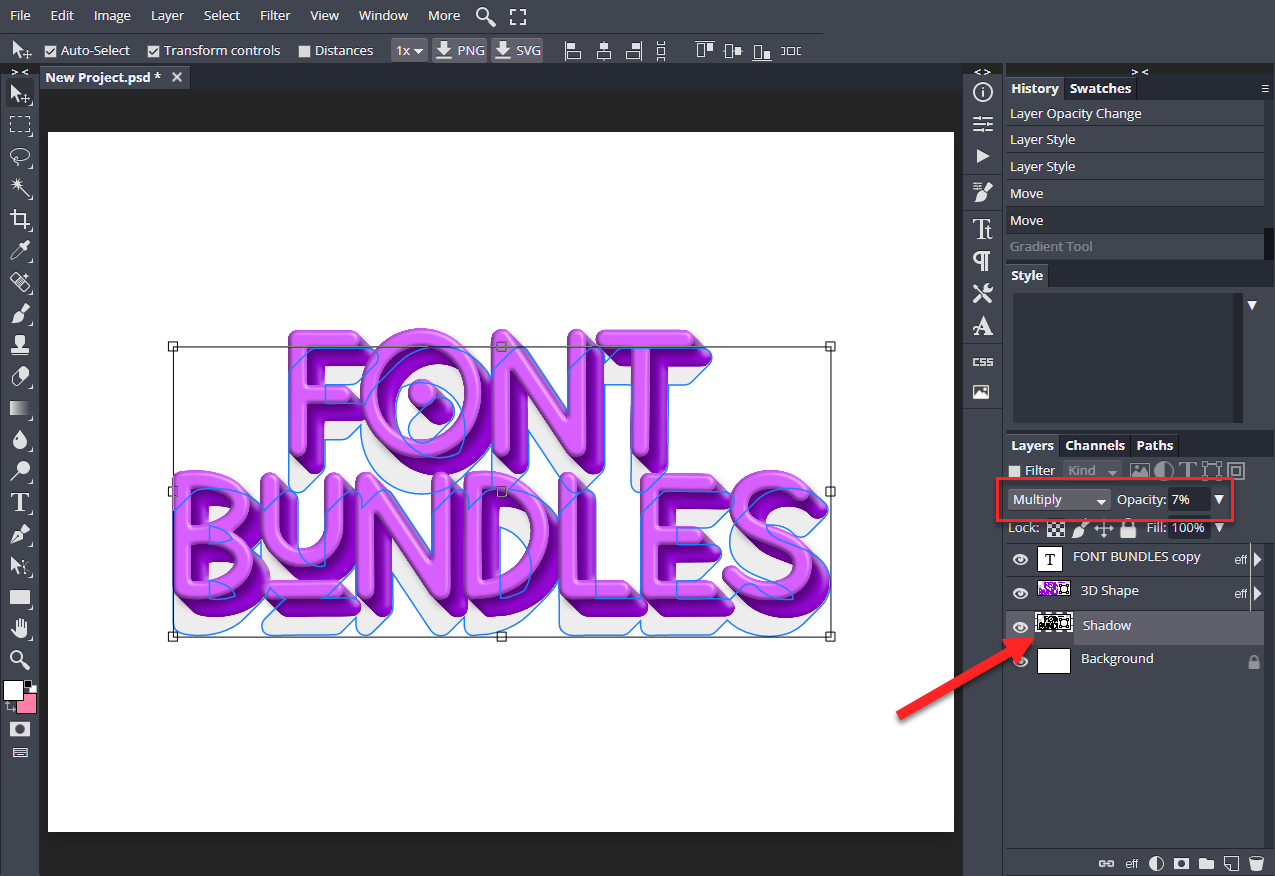1275x876 pixels.
Task: Hide the 3D Shape layer
Action: 1020,593
